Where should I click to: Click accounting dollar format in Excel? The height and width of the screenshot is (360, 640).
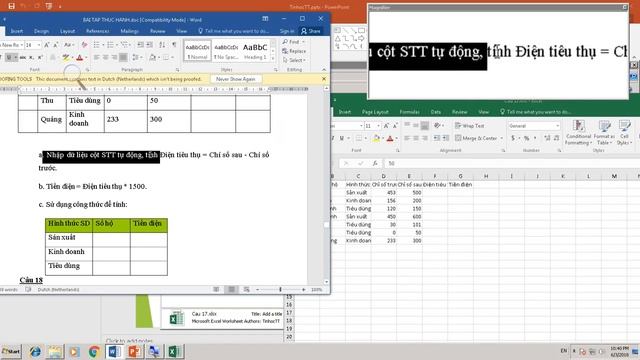513,138
